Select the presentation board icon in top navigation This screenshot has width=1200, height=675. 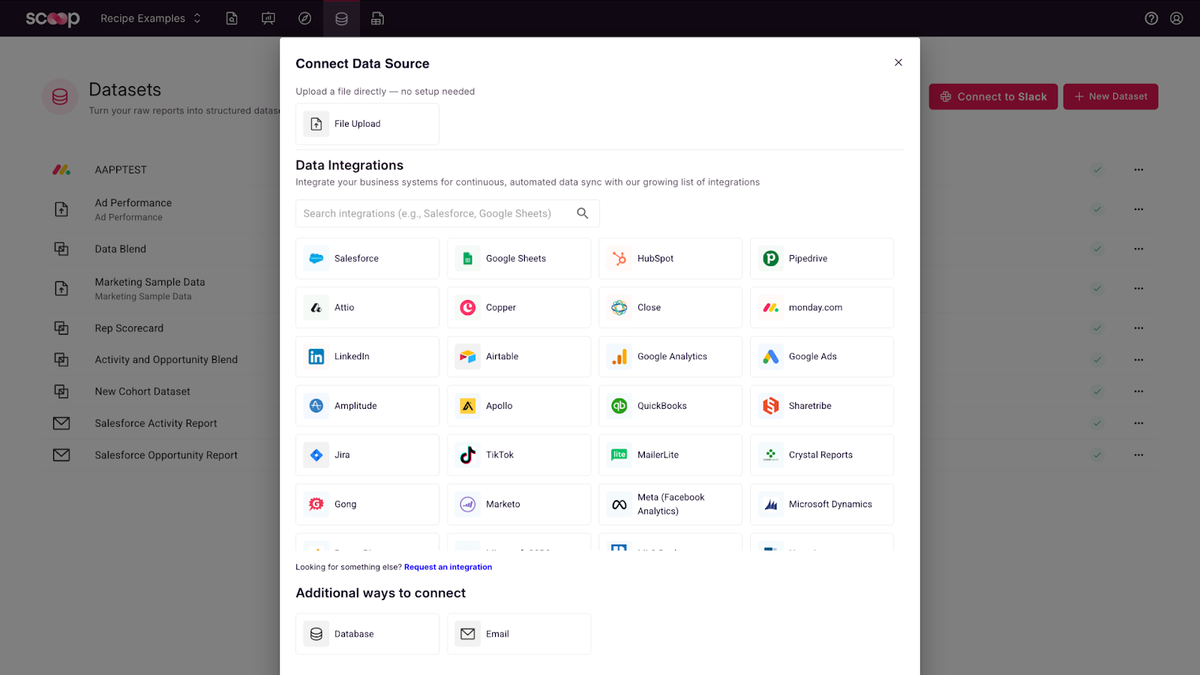point(268,18)
